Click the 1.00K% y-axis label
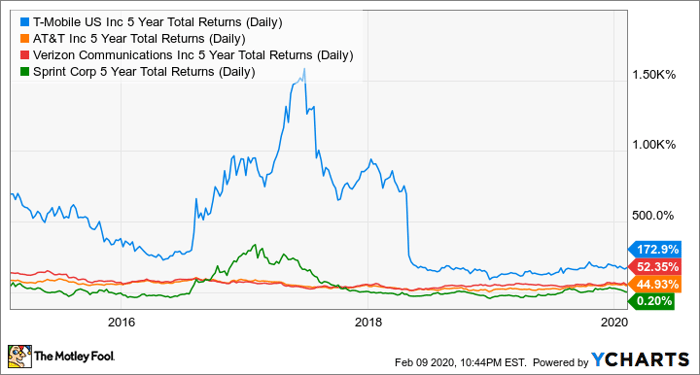The height and width of the screenshot is (375, 700). pyautogui.click(x=653, y=146)
